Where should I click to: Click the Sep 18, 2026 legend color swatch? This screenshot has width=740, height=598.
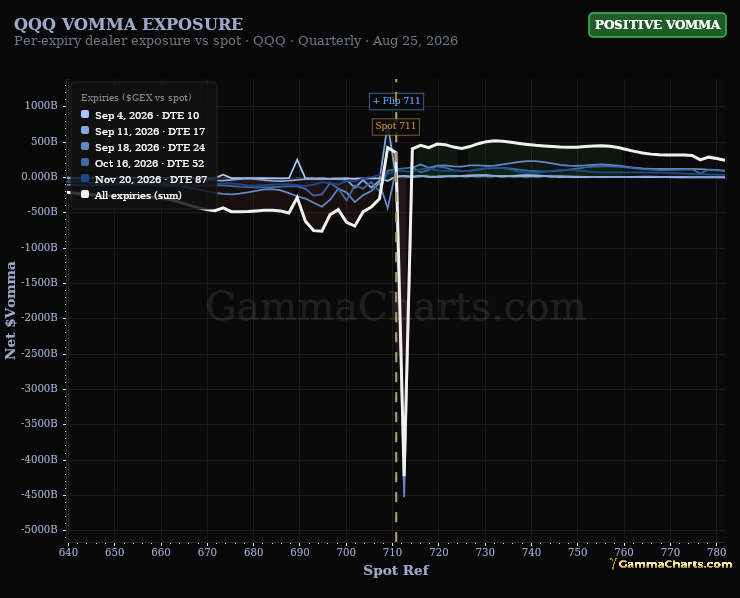pyautogui.click(x=85, y=146)
